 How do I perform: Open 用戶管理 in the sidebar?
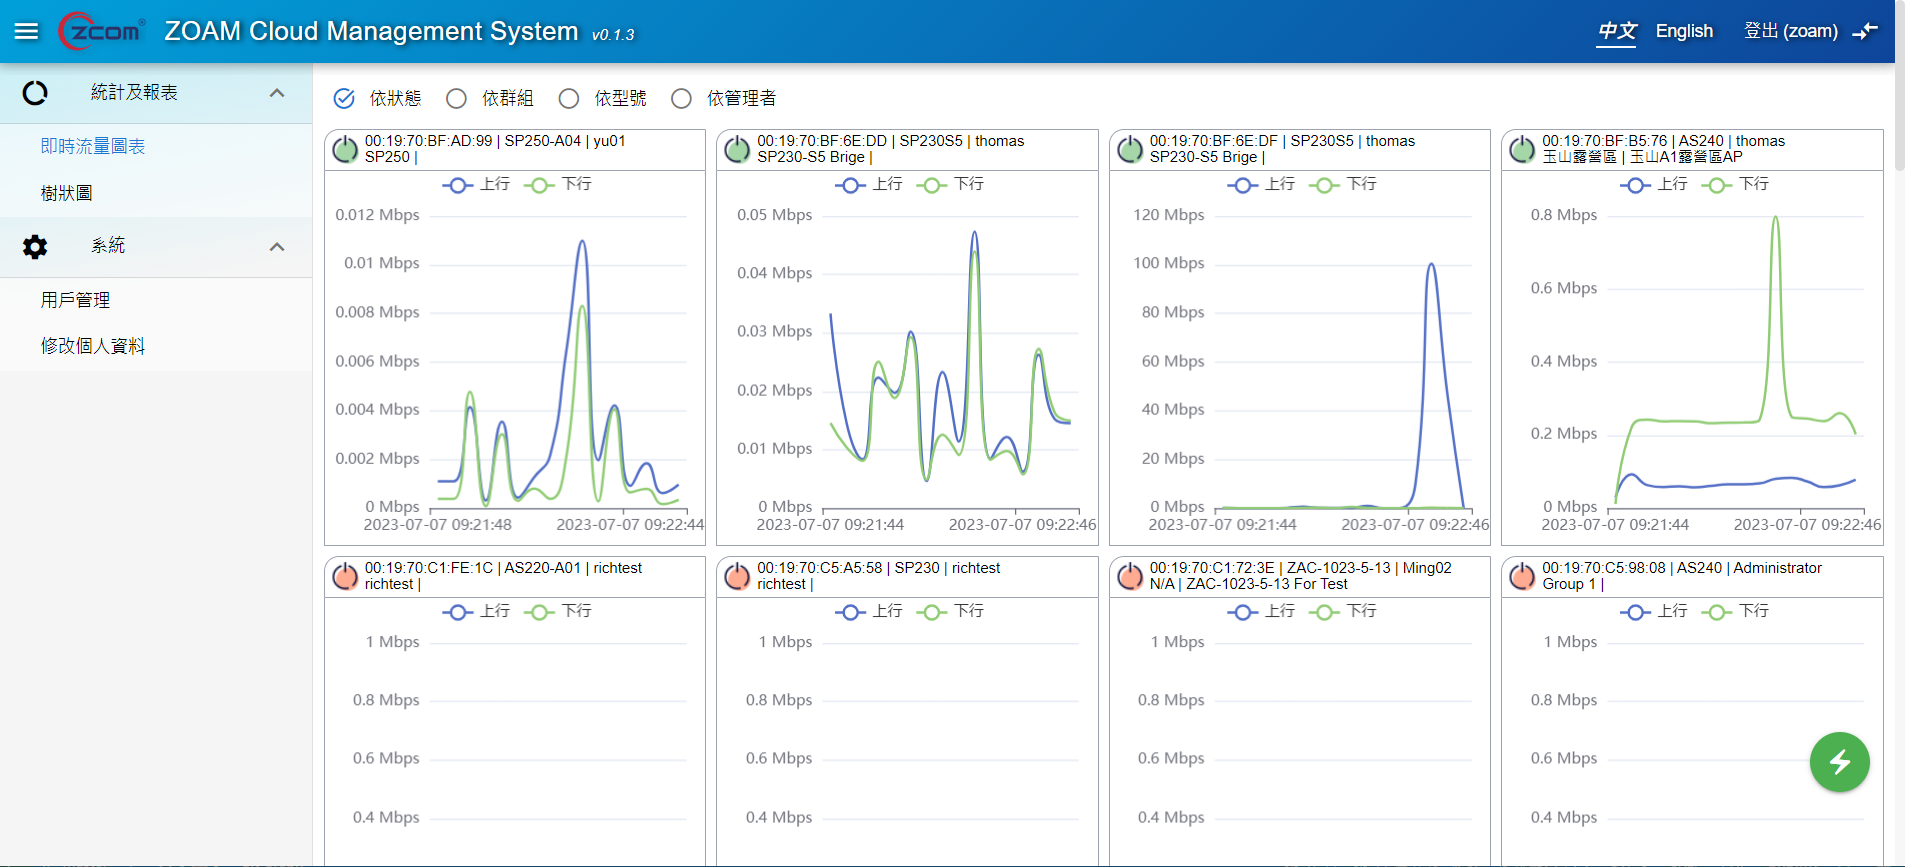click(x=75, y=300)
